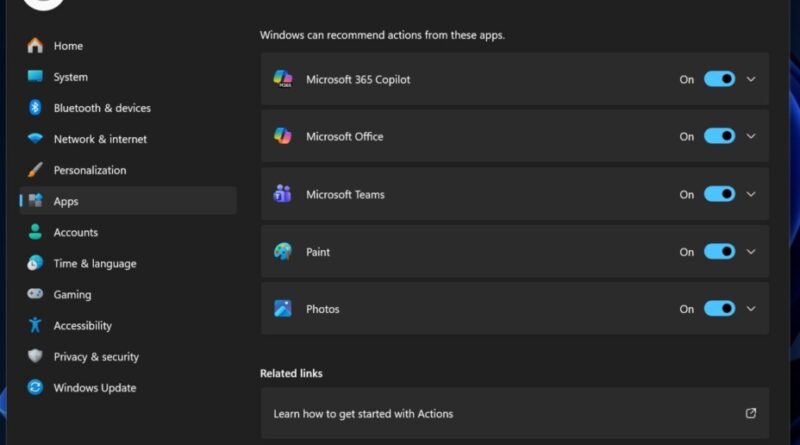Click the Personalization paintbrush icon
Screen dimensions: 800x445
(x=35, y=169)
